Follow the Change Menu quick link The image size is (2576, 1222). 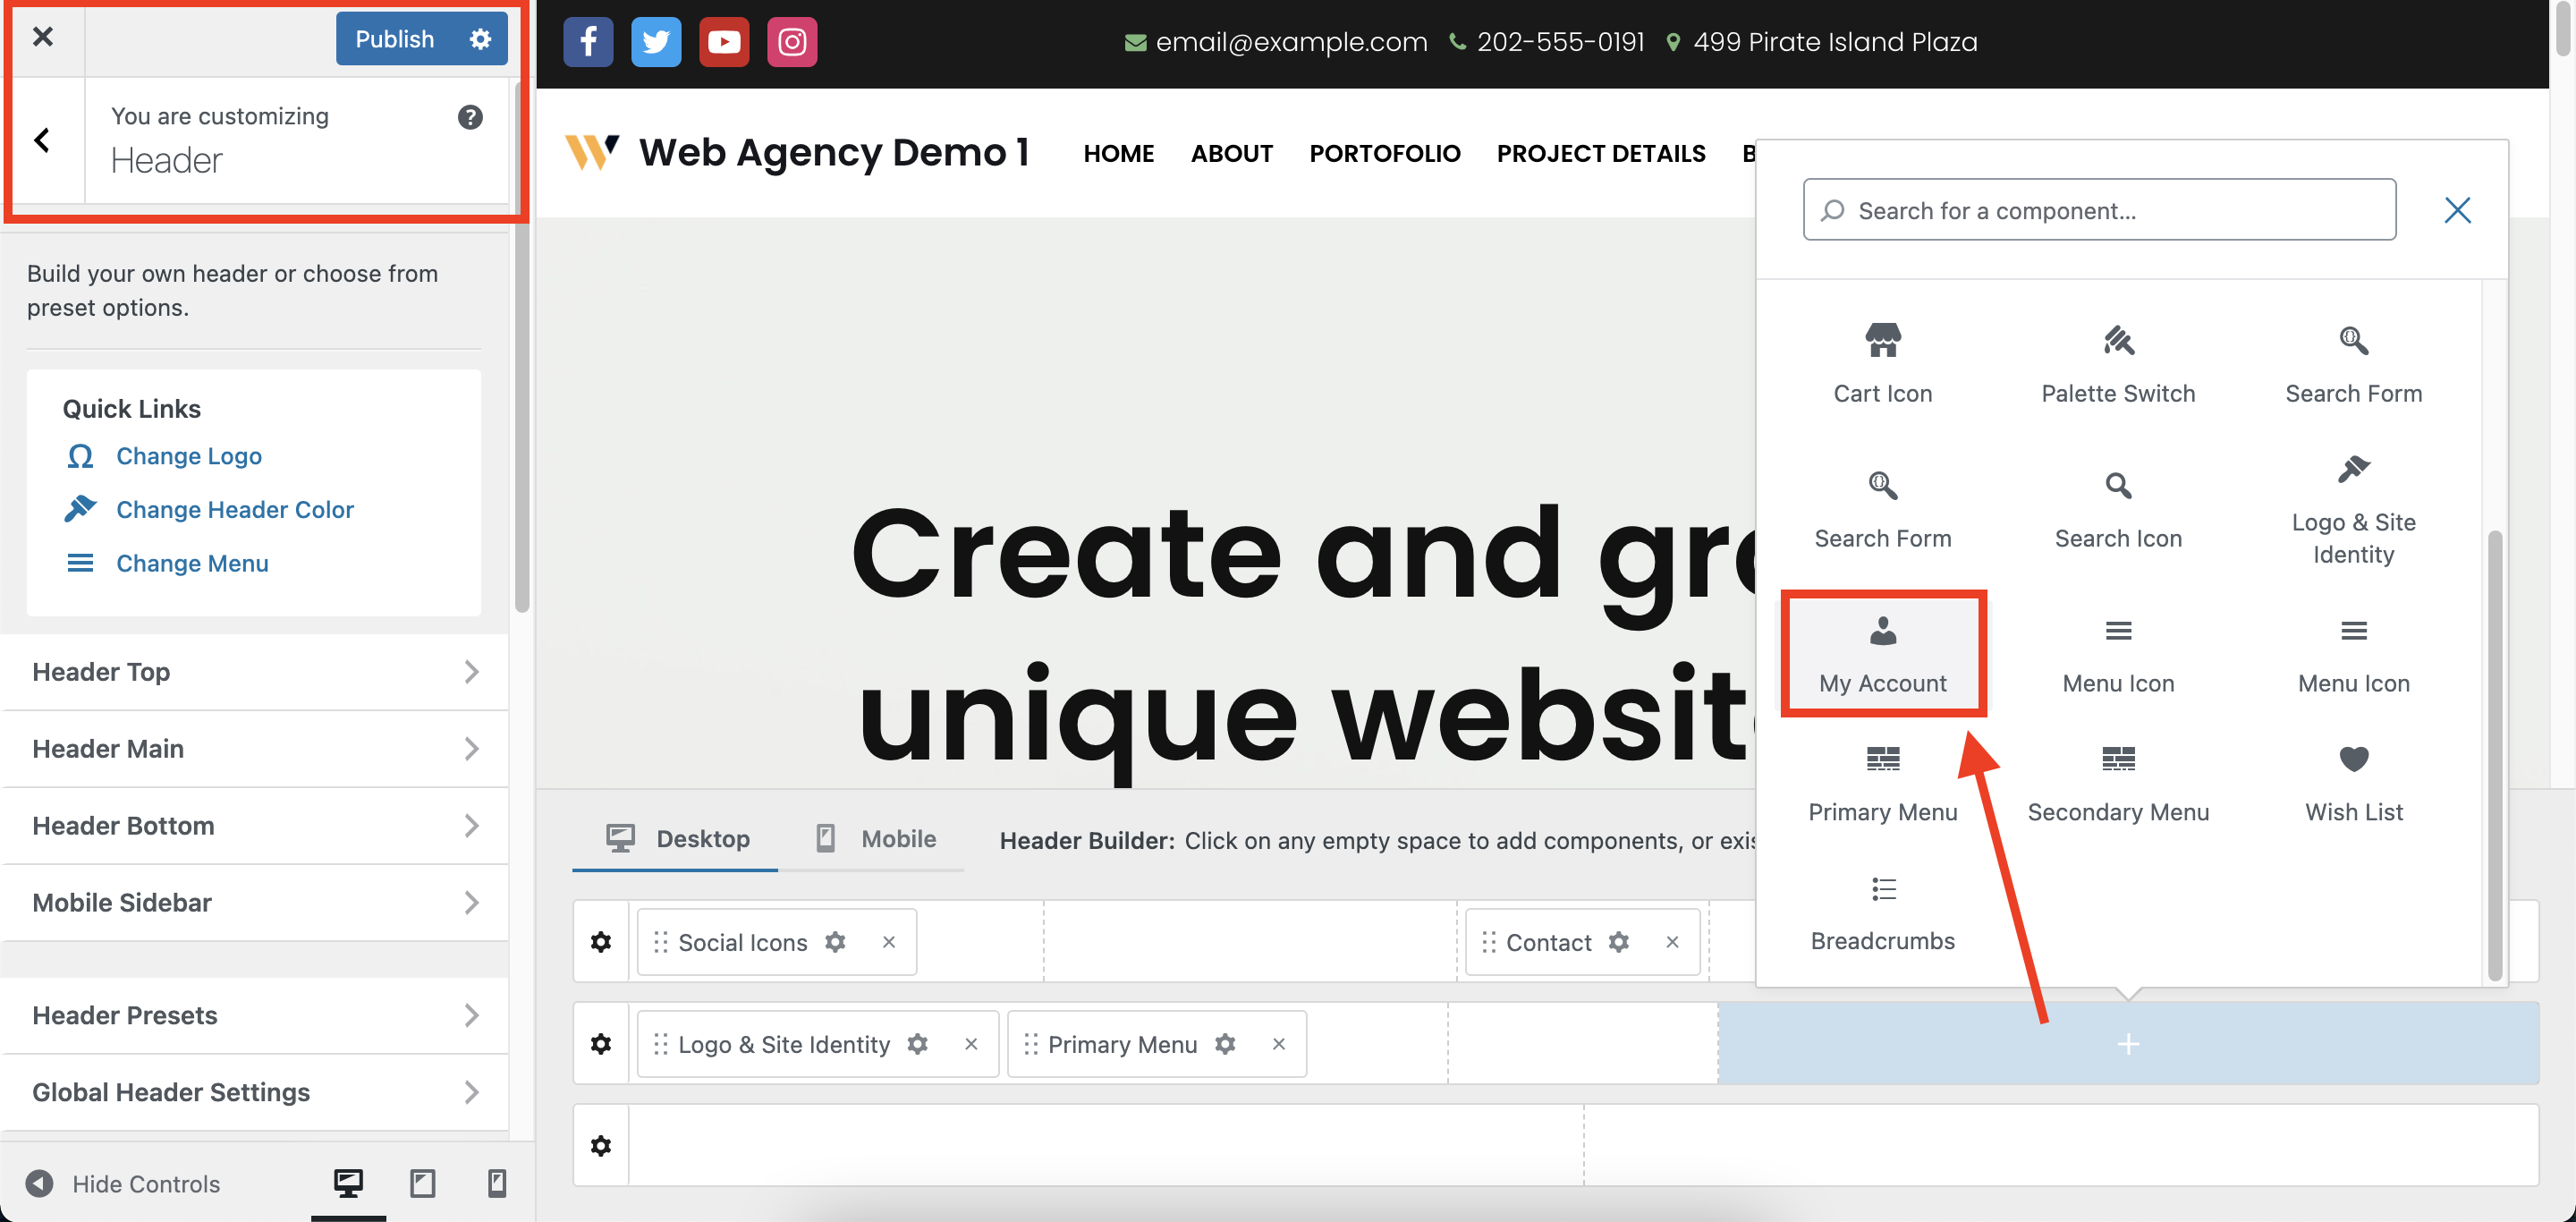click(x=192, y=564)
